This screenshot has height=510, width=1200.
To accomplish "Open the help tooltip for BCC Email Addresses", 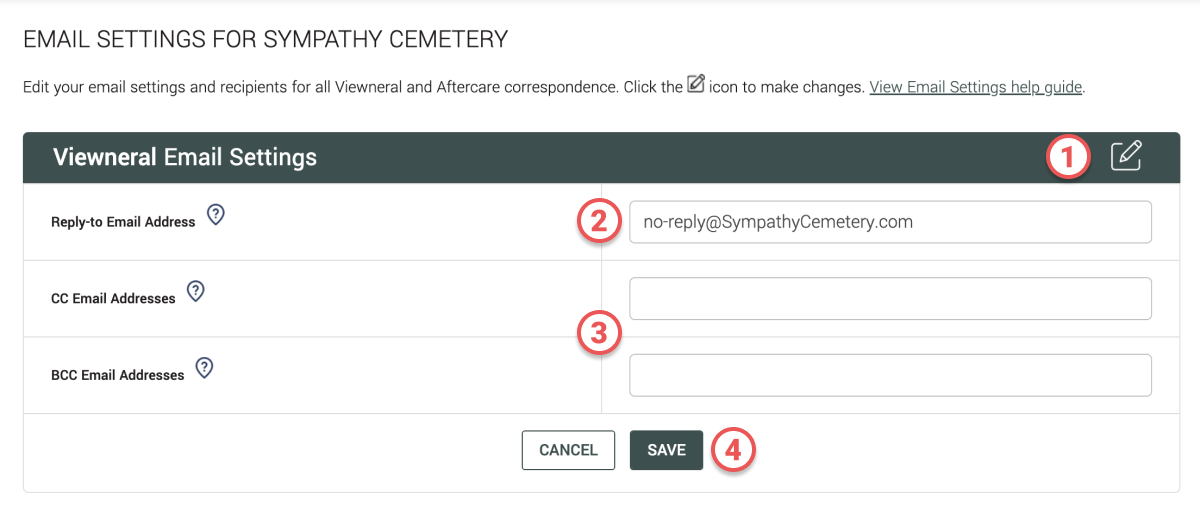I will [x=204, y=368].
